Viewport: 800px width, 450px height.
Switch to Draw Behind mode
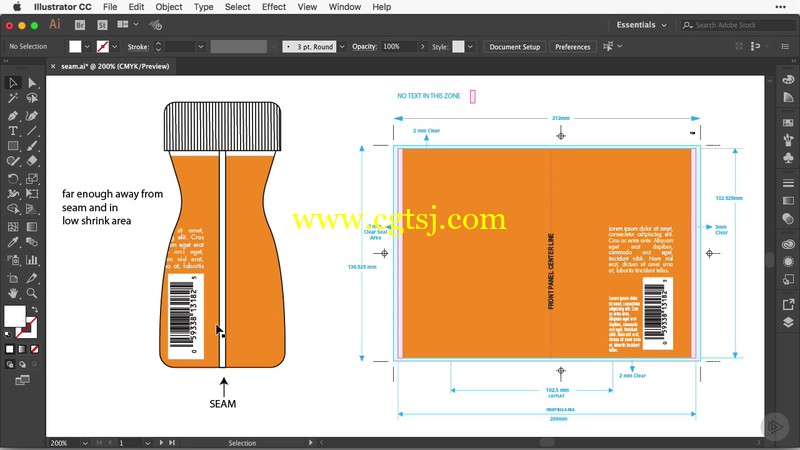pos(22,364)
